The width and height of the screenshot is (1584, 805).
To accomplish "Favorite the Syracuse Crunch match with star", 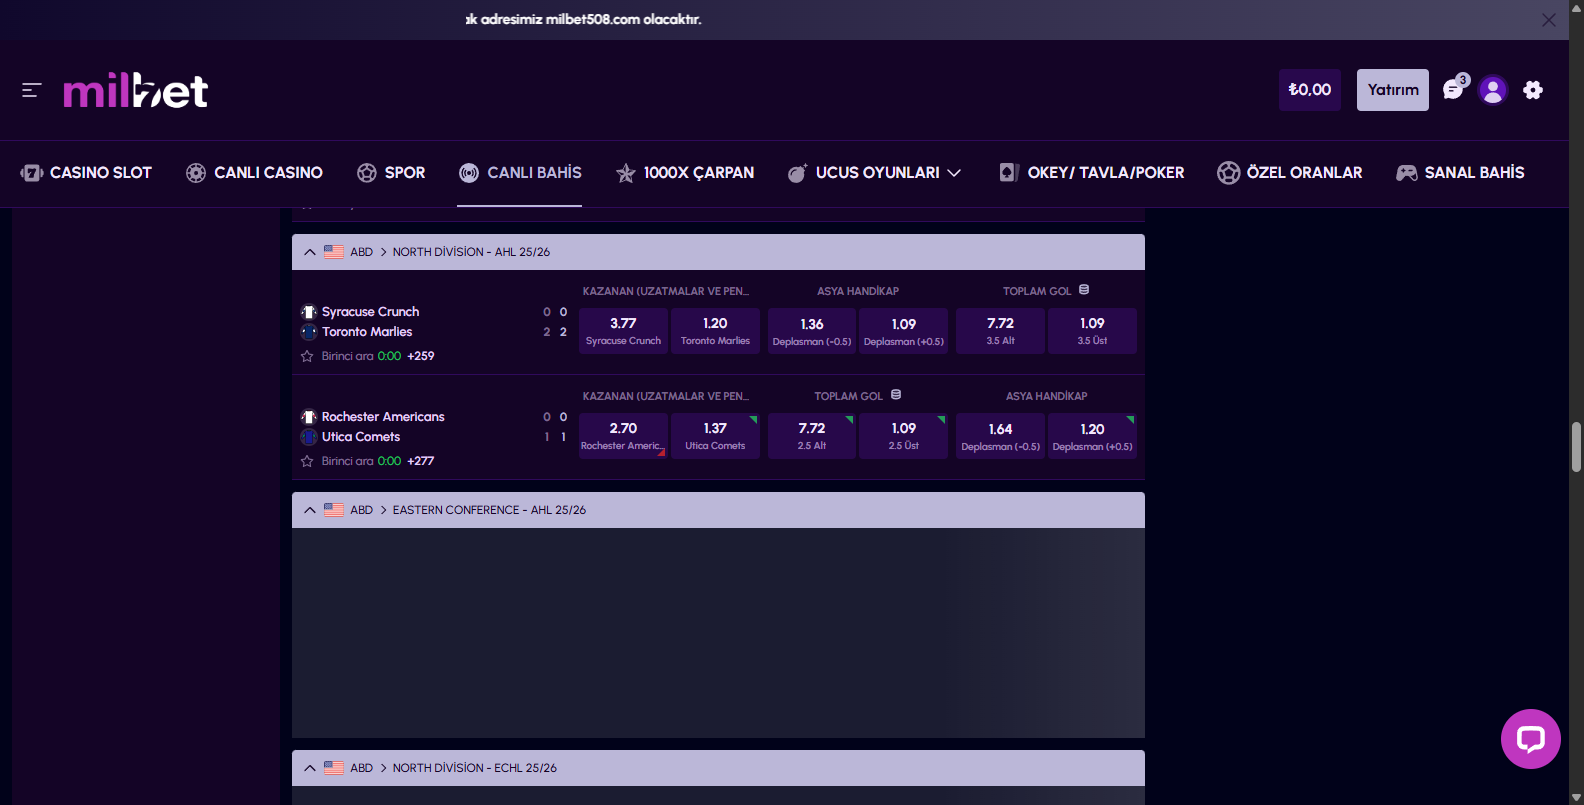I will coord(307,356).
